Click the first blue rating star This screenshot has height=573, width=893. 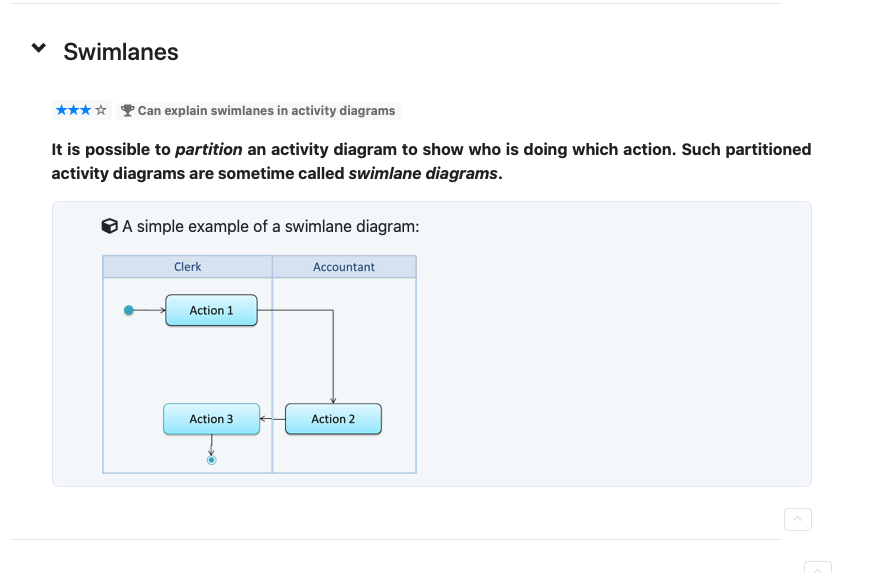61,110
